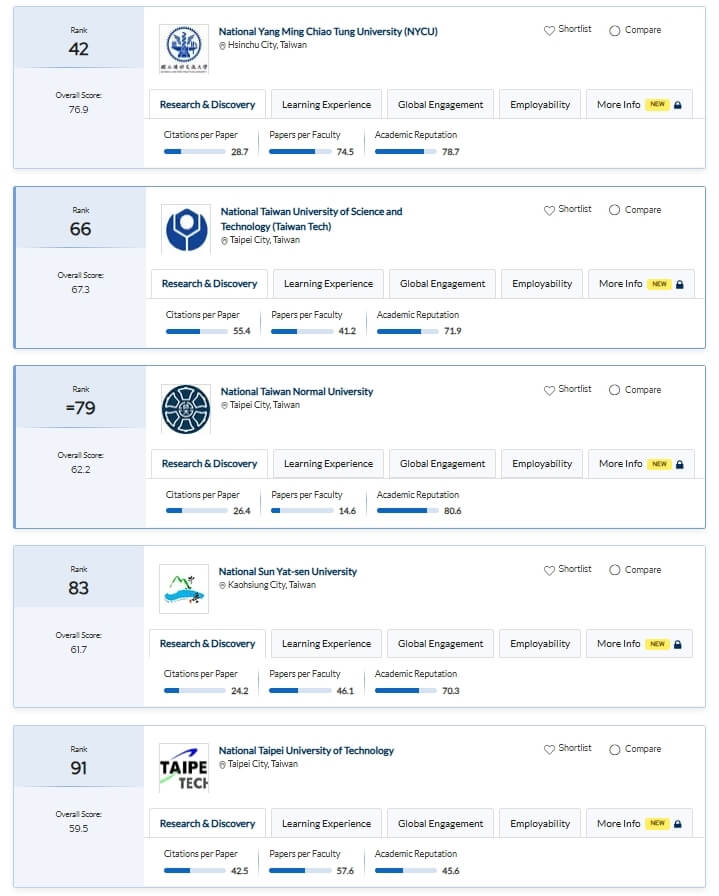Click National Sun Yat-sen University logo
Image resolution: width=719 pixels, height=896 pixels.
(x=183, y=589)
